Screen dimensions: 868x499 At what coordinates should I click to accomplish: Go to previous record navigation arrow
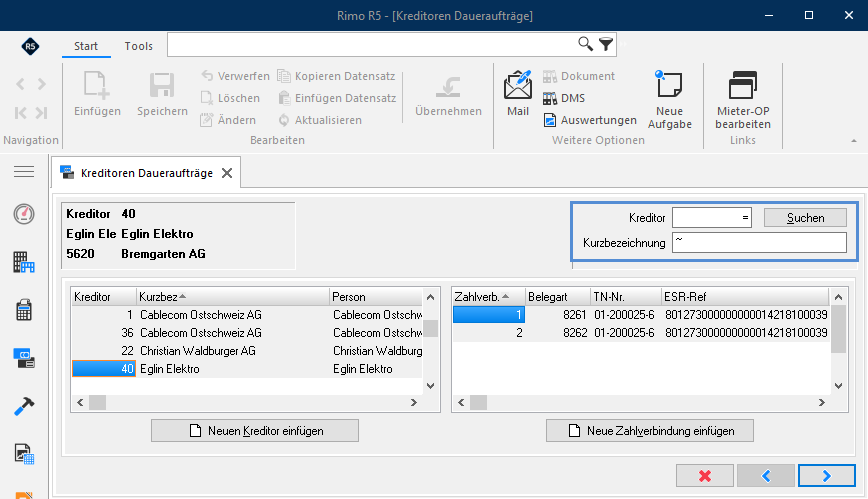pos(20,84)
